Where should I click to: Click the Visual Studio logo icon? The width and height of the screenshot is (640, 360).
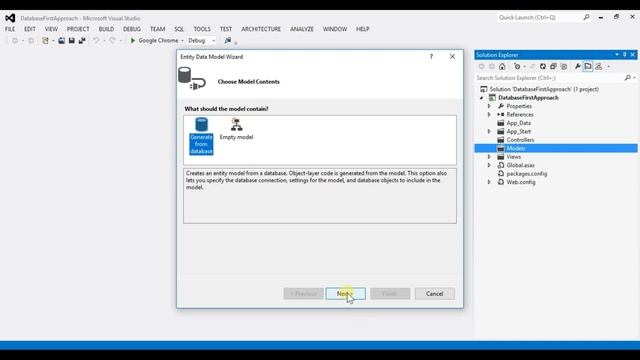(10, 18)
